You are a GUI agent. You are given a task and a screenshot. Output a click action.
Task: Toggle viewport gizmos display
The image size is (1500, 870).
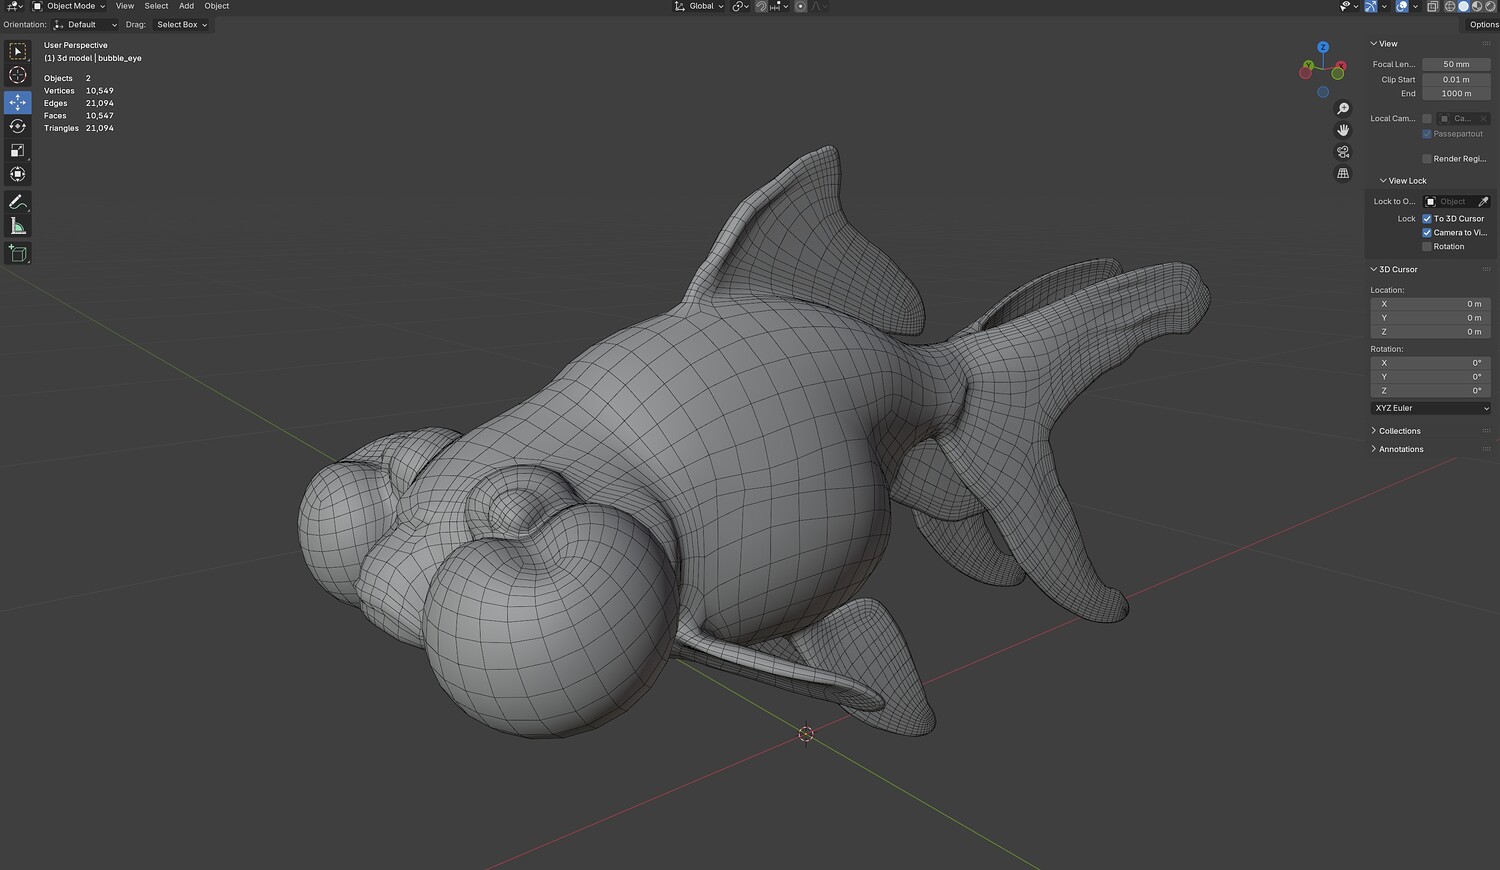1371,6
